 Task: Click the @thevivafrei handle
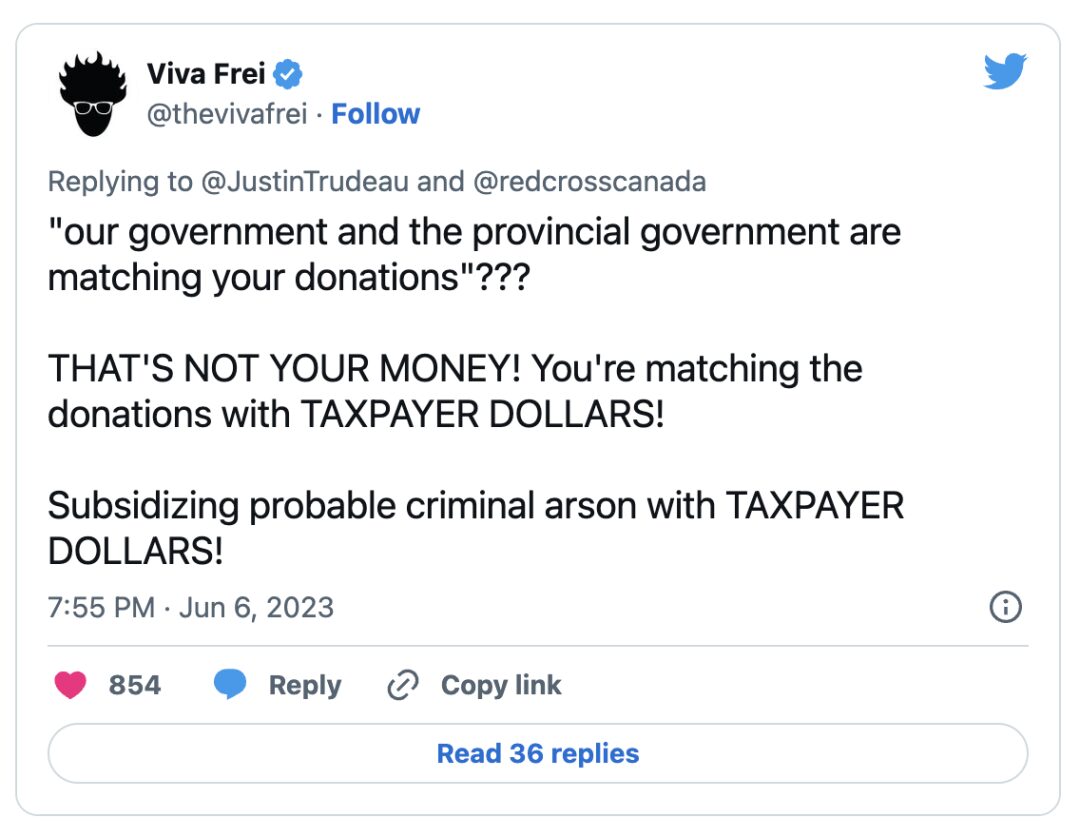(x=227, y=114)
